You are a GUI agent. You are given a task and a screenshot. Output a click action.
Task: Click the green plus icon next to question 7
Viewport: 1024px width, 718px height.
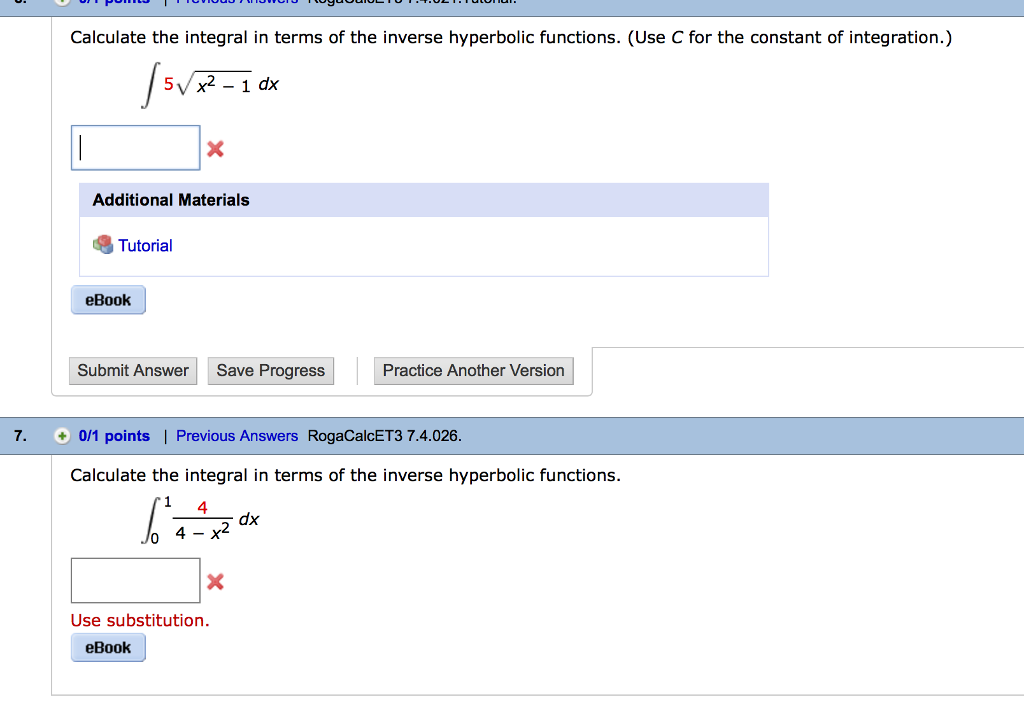pyautogui.click(x=62, y=436)
